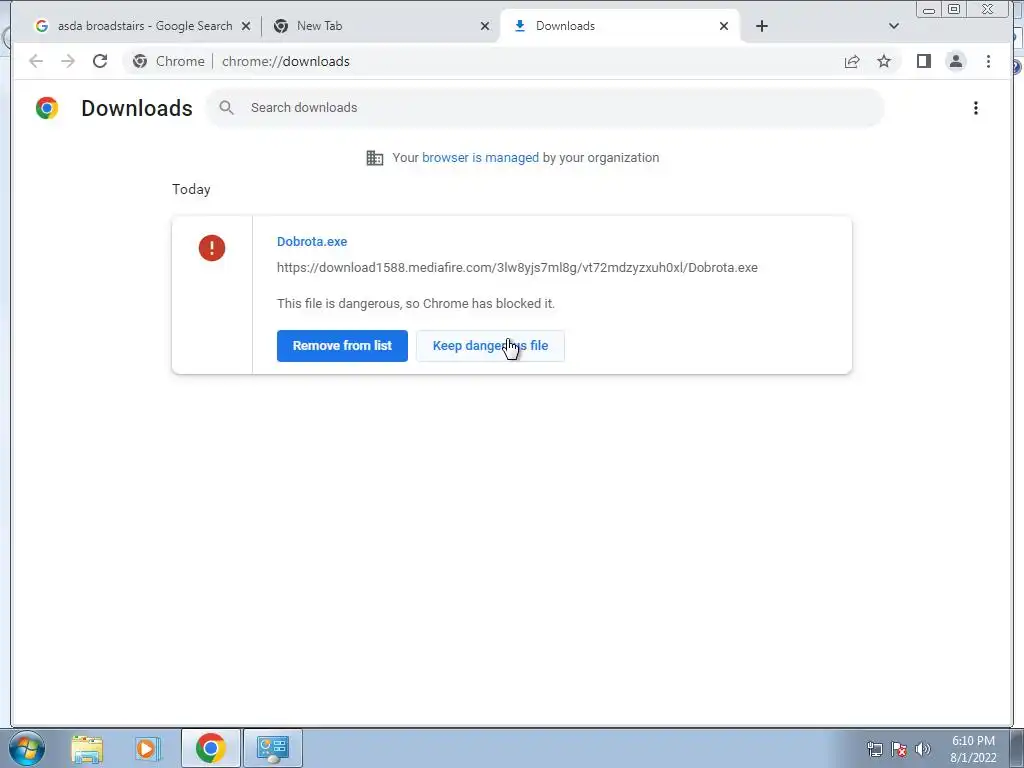Click the network tray icon
The image size is (1024, 768).
[x=874, y=749]
